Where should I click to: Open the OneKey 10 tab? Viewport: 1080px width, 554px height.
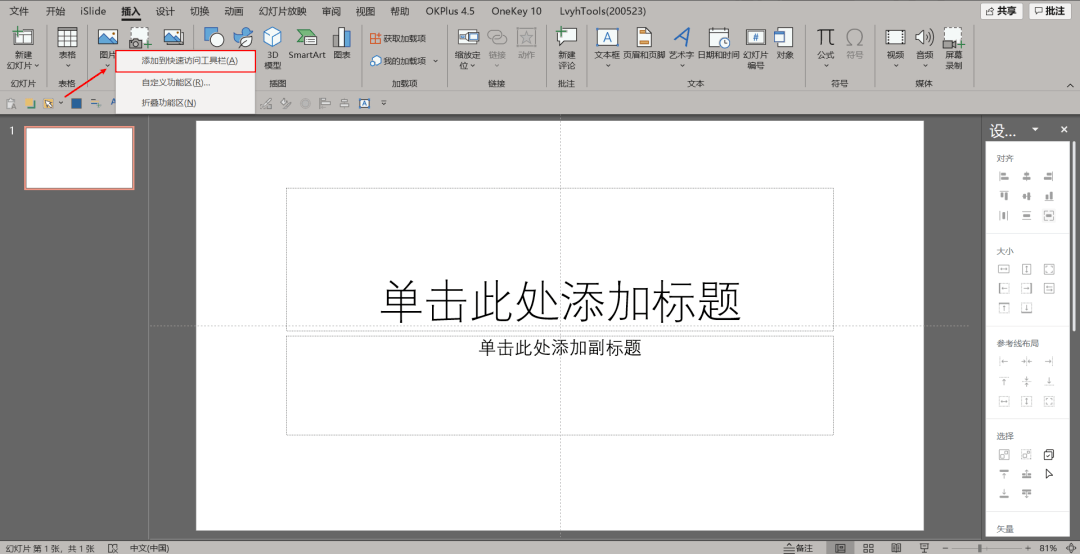(x=517, y=11)
